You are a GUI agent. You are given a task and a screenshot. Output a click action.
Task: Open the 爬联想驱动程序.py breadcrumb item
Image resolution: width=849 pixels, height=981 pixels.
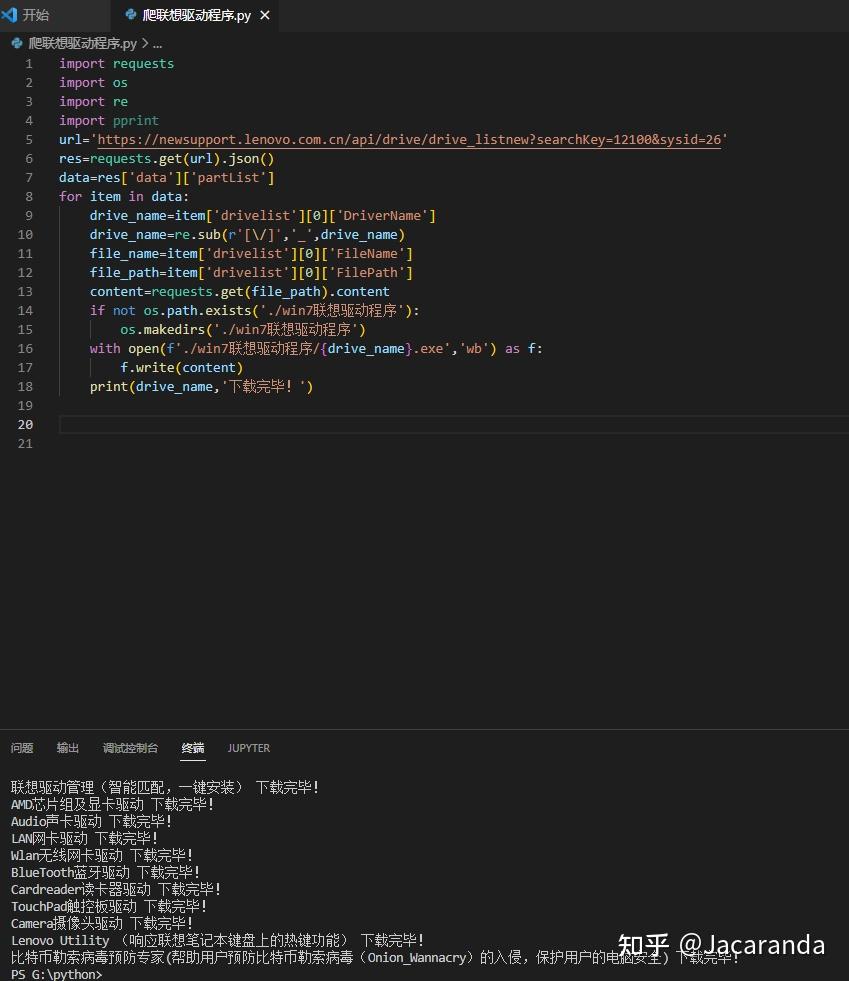point(82,43)
